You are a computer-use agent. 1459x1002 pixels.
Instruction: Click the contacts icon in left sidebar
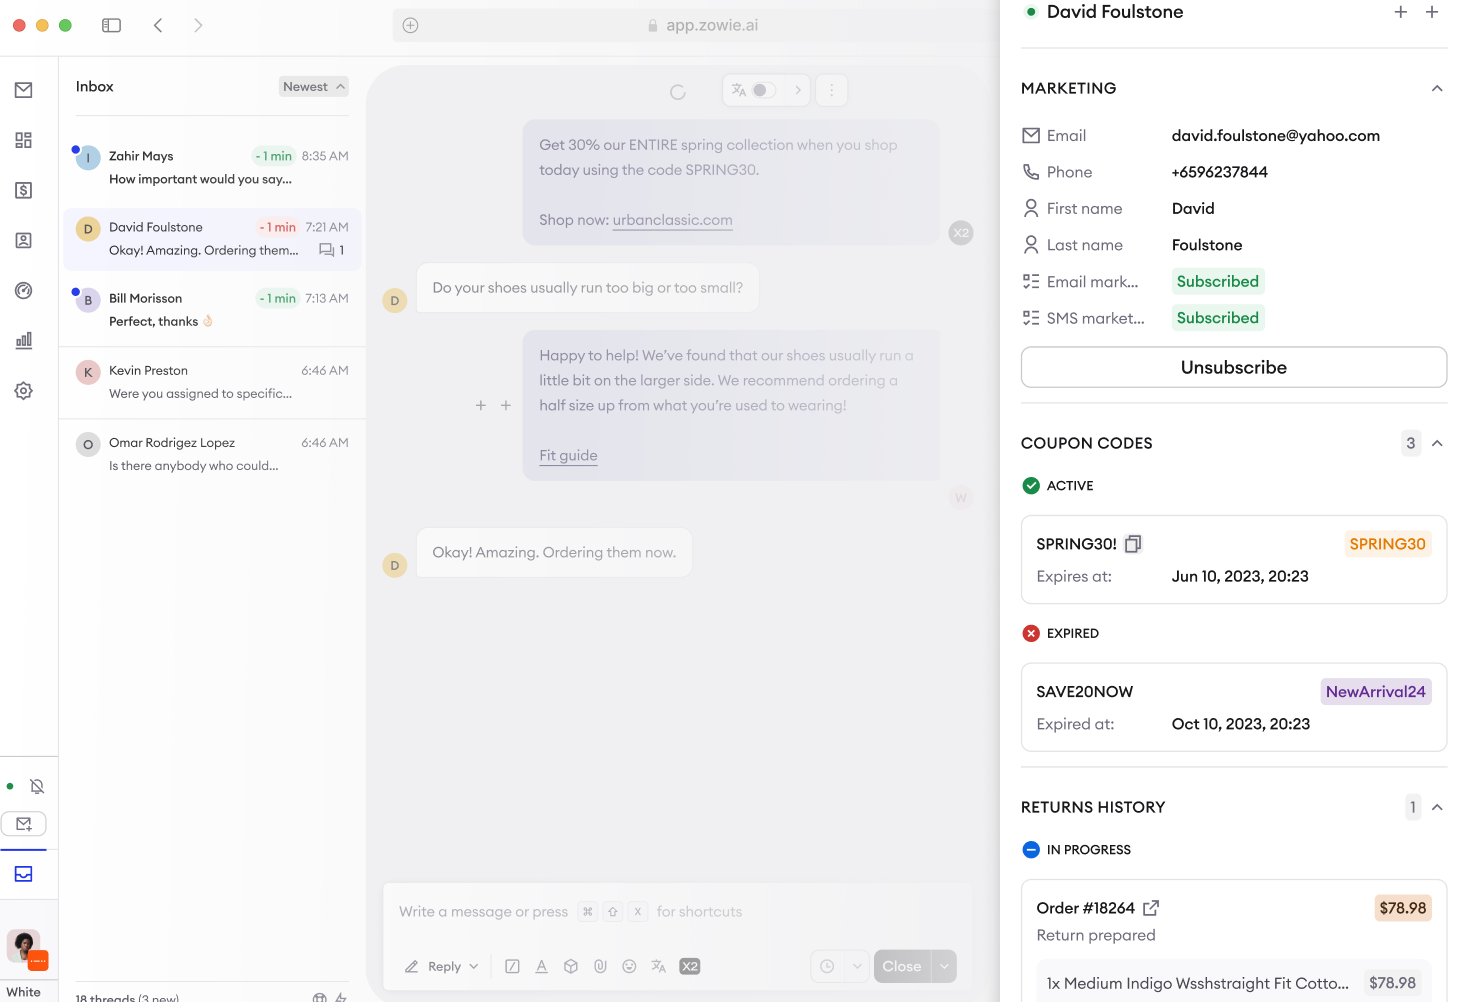(24, 241)
